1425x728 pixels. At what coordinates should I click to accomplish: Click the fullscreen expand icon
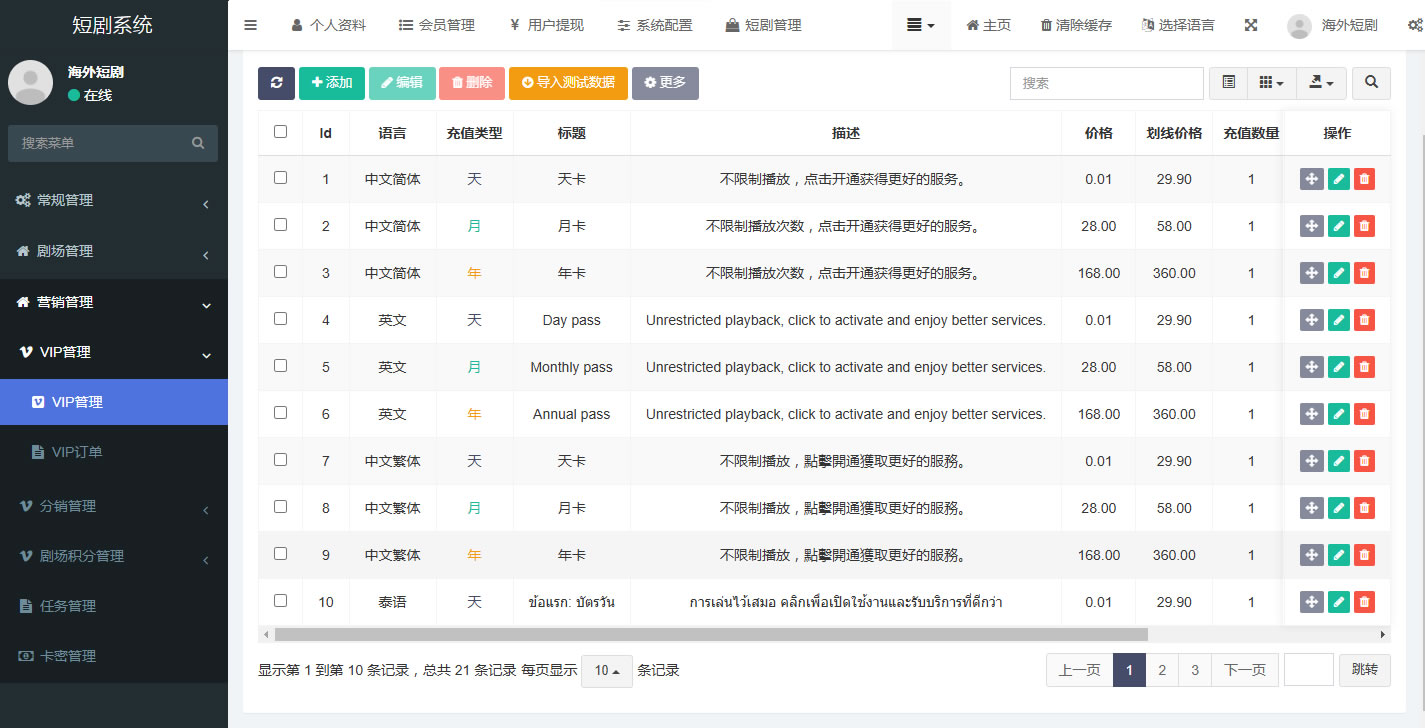pos(1251,25)
